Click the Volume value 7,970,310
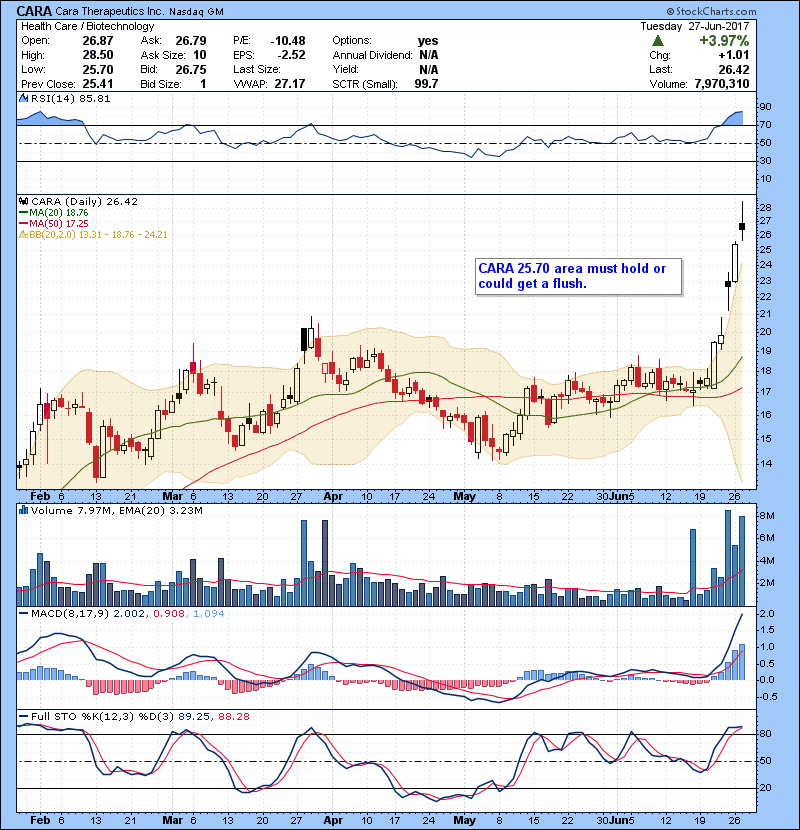The width and height of the screenshot is (800, 830). click(722, 84)
